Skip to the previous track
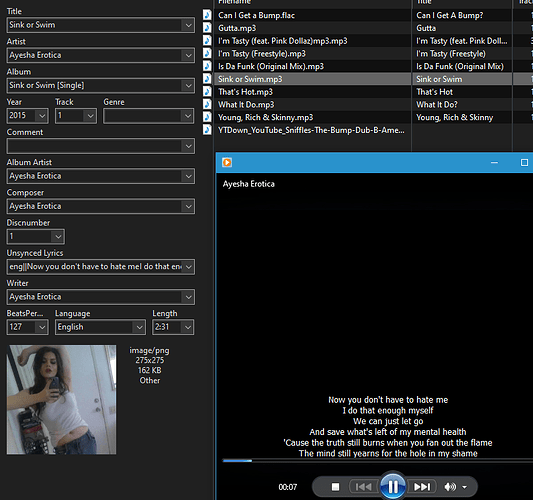The width and height of the screenshot is (533, 500). tap(363, 487)
